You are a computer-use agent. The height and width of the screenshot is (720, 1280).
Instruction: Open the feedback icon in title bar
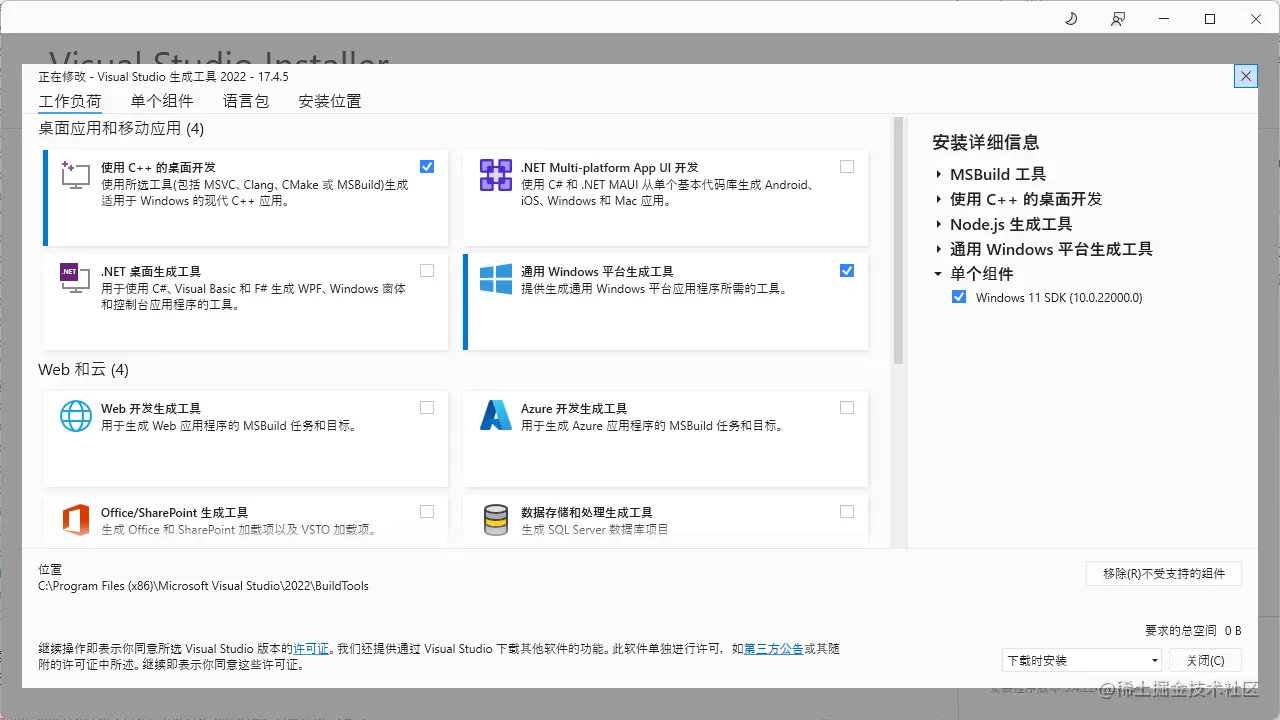(1118, 19)
